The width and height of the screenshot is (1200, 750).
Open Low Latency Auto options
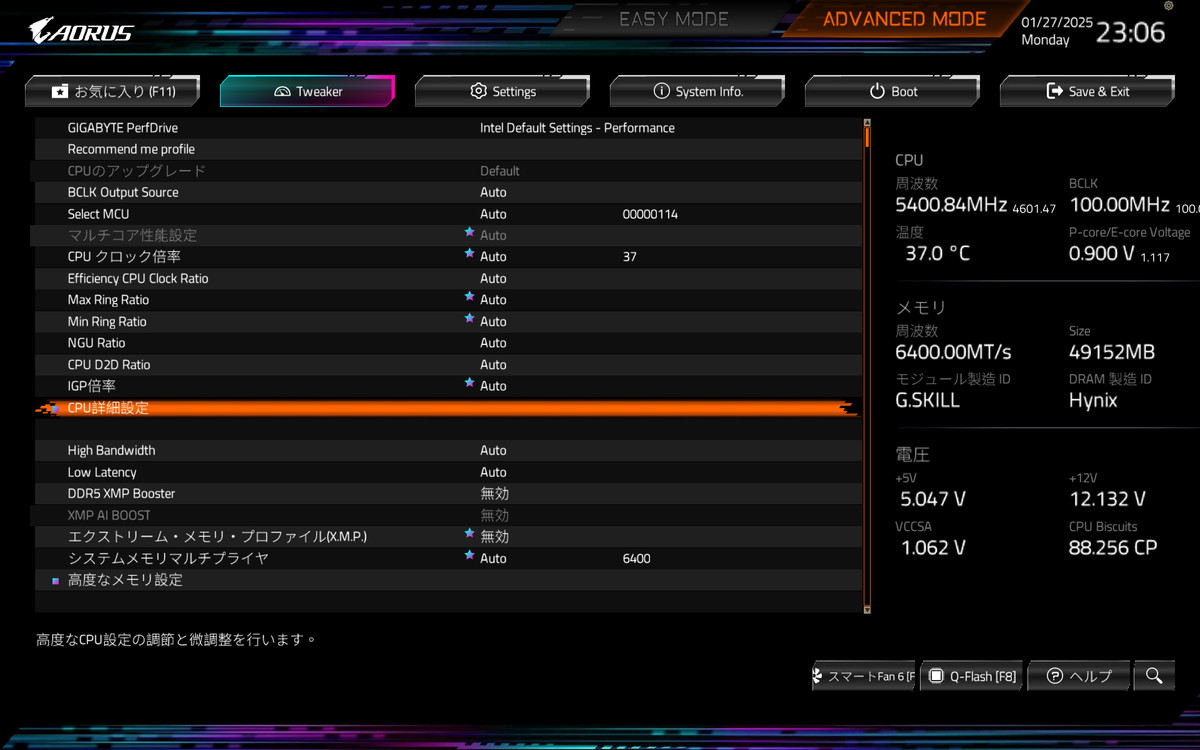point(493,472)
